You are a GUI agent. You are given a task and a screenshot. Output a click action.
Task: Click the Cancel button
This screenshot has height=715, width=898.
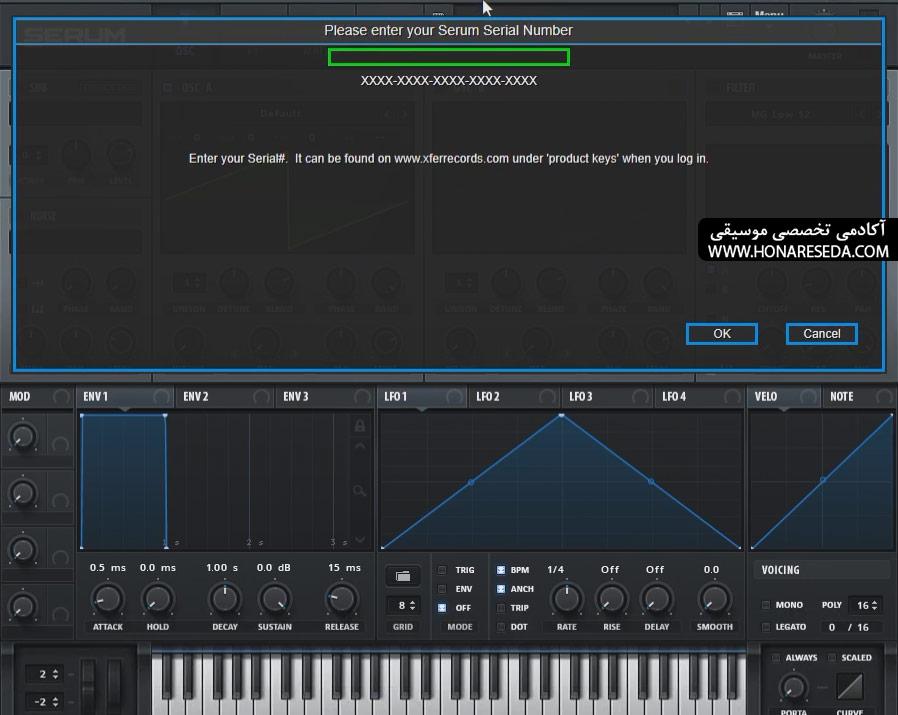(822, 334)
